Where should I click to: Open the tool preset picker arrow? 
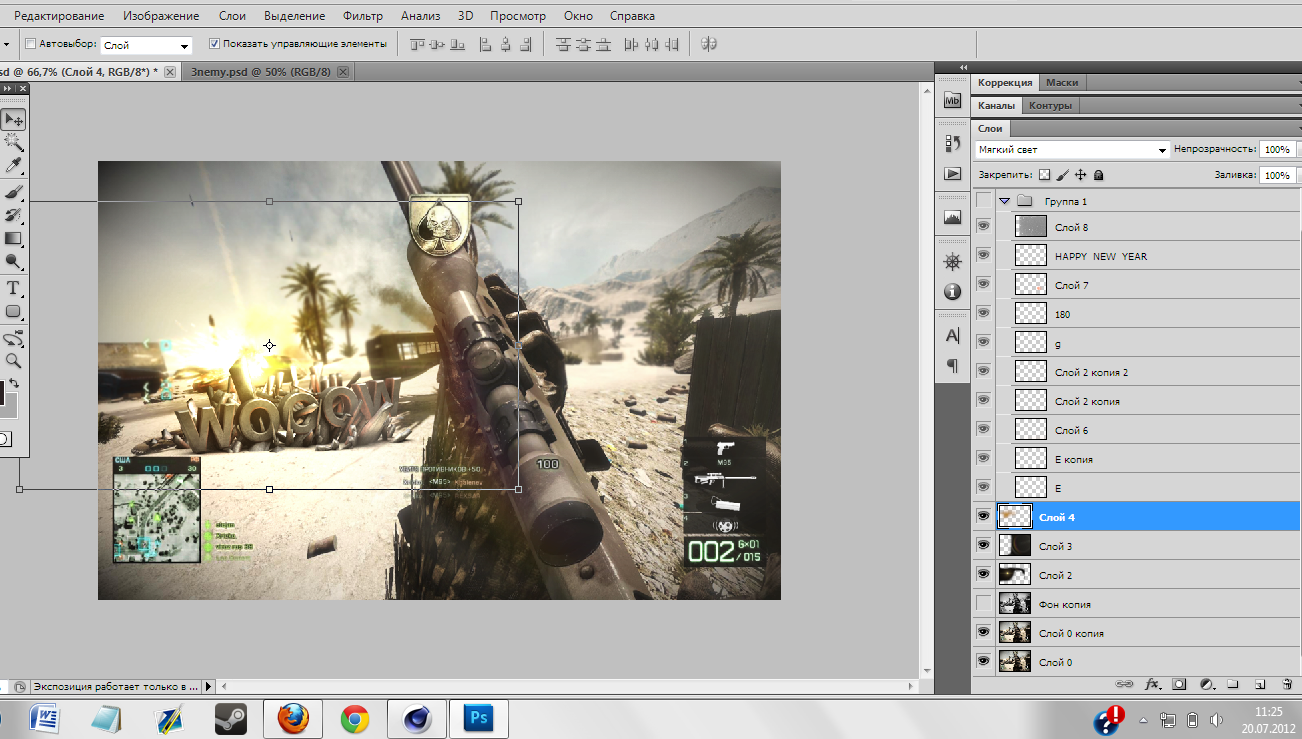[5, 45]
